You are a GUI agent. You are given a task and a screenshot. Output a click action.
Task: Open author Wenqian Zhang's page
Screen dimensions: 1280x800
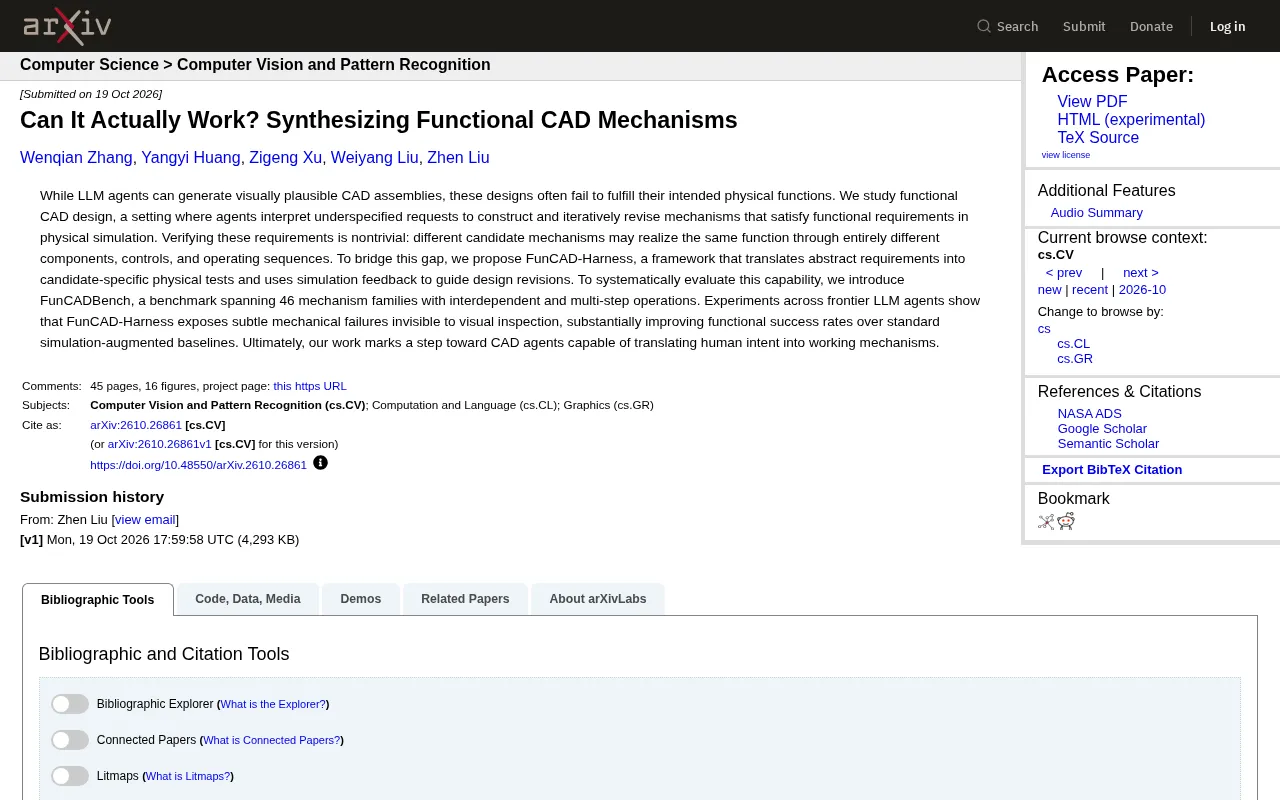click(x=76, y=158)
